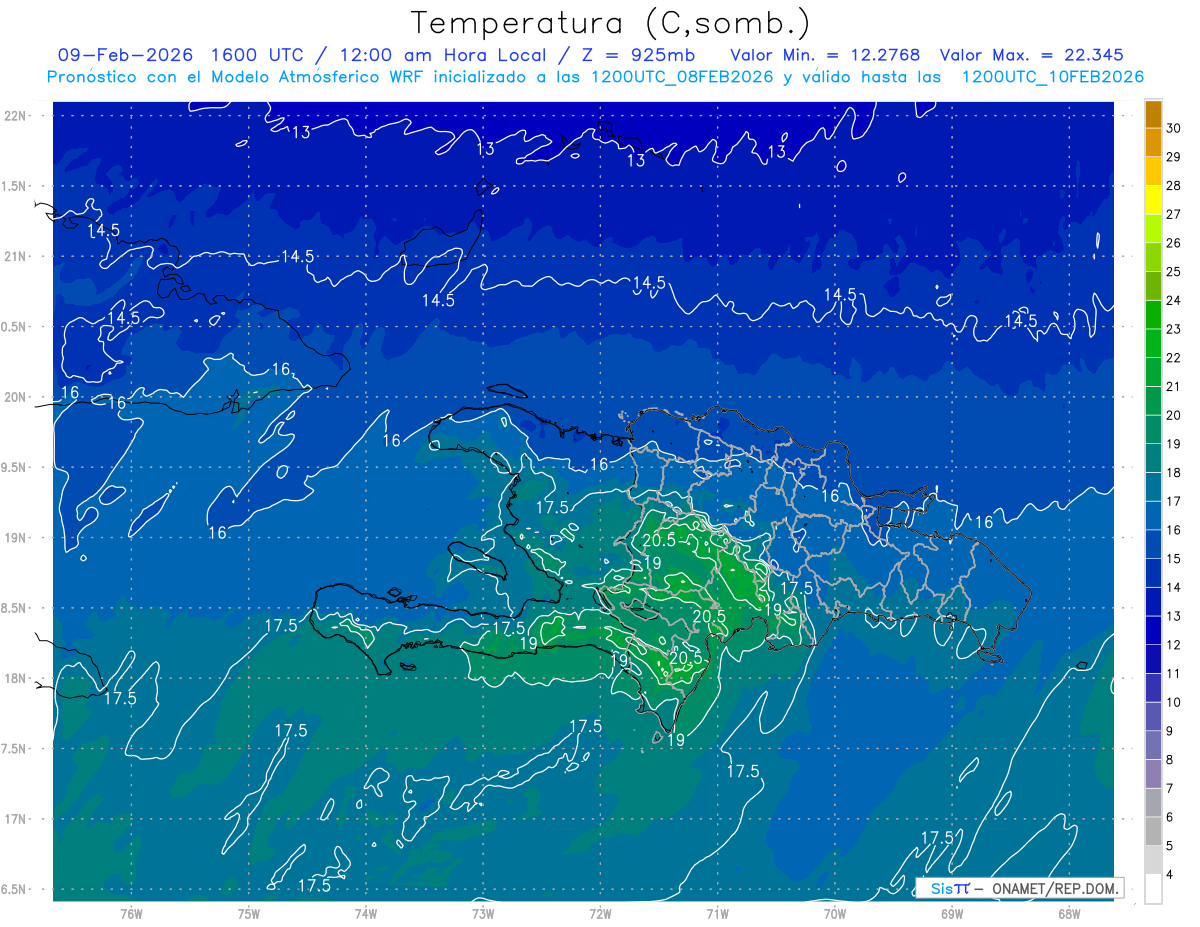Screen dimensions: 1200x927
Task: Click the '12' label on the color scale
Action: [1174, 645]
